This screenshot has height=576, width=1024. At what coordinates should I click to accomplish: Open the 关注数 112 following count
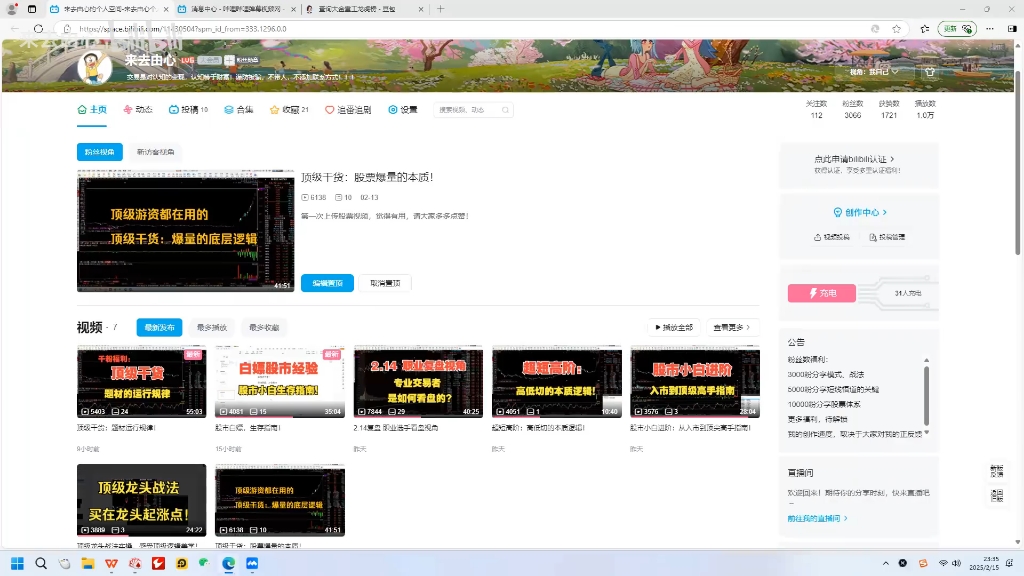[x=816, y=109]
